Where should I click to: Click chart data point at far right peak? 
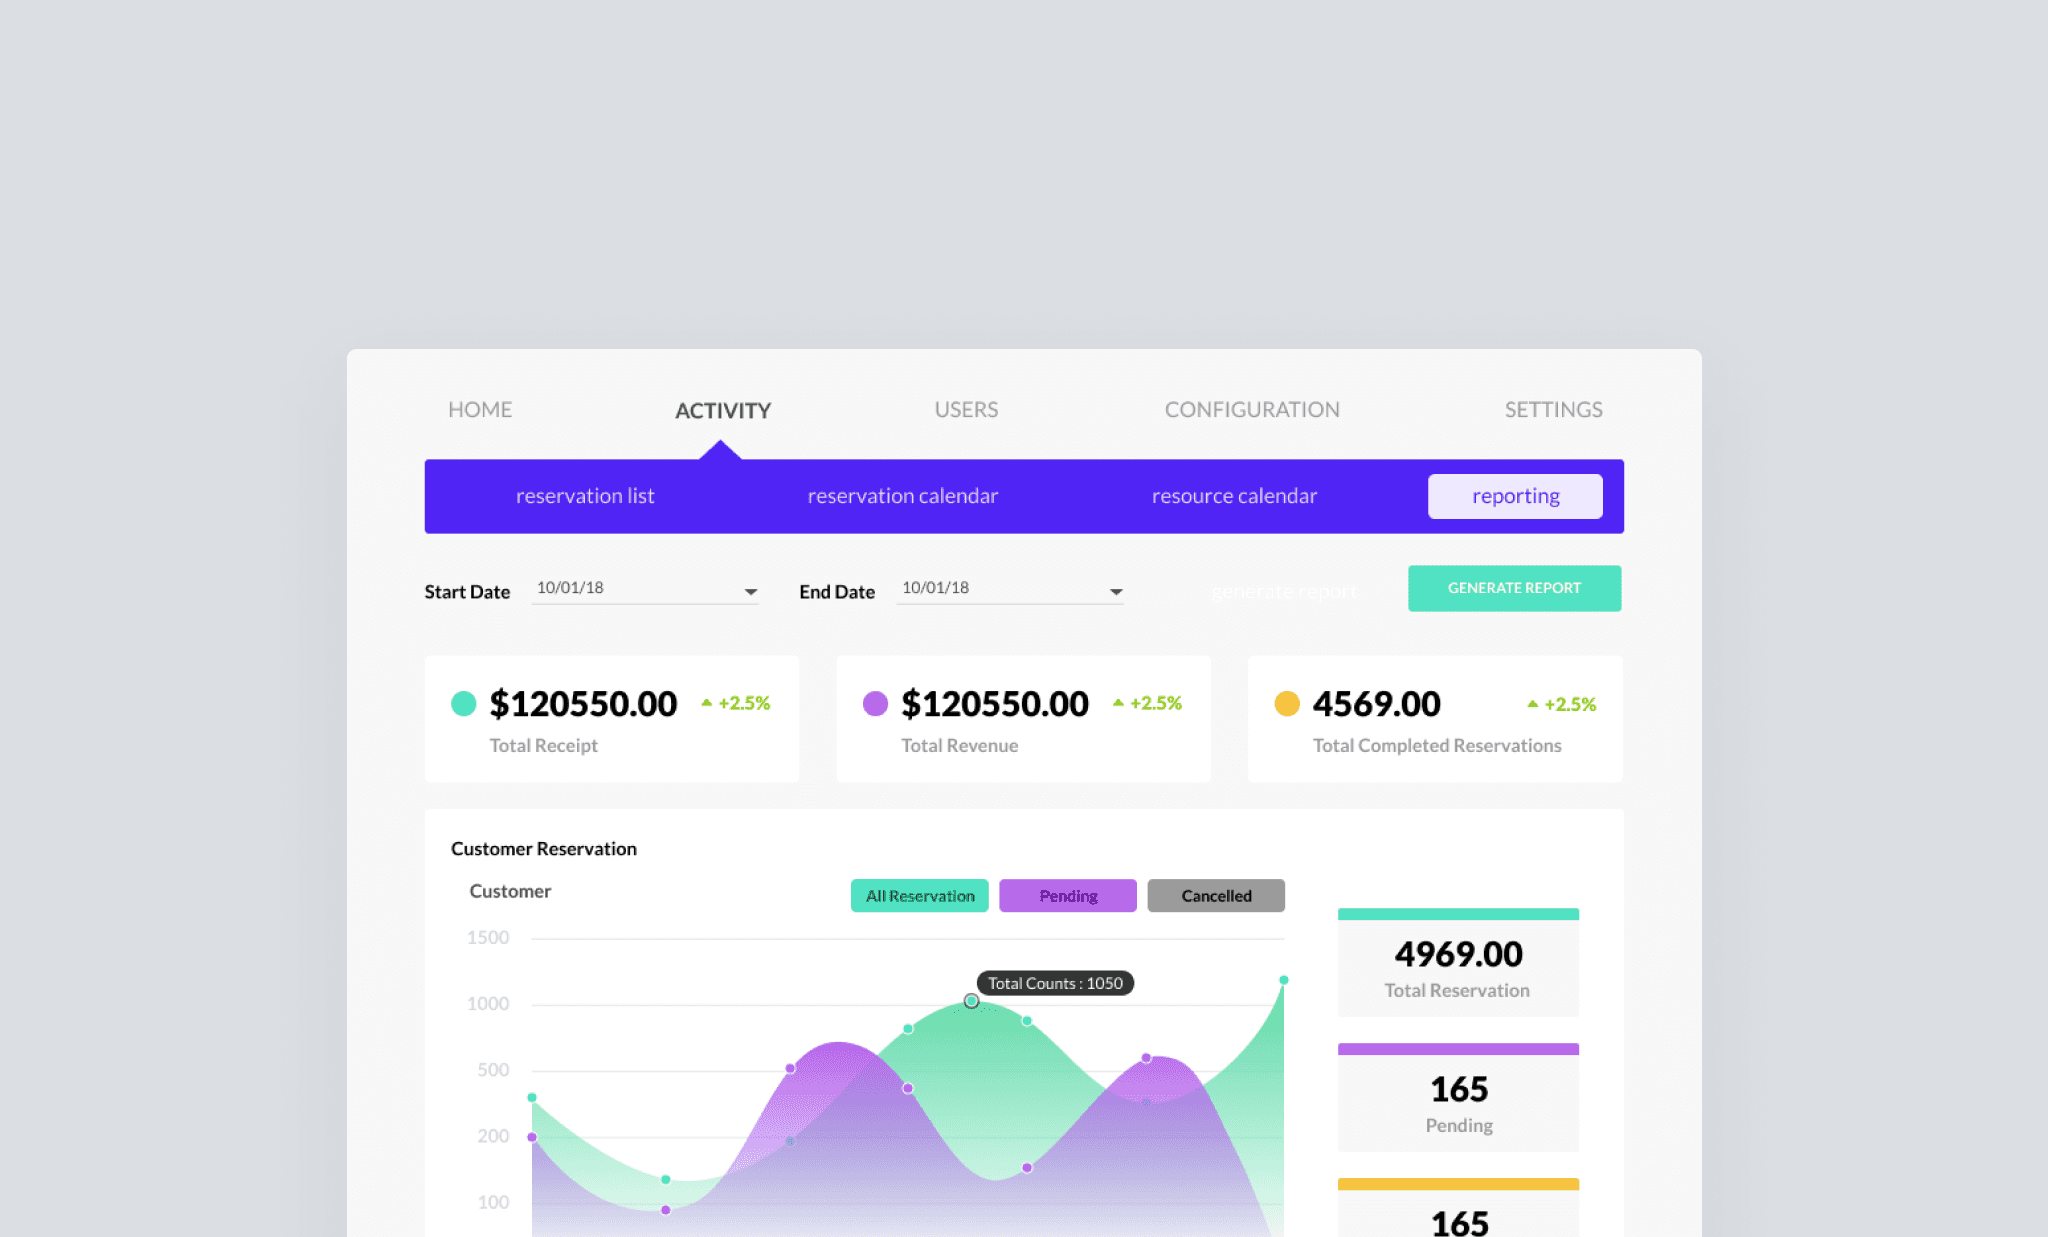tap(1283, 980)
